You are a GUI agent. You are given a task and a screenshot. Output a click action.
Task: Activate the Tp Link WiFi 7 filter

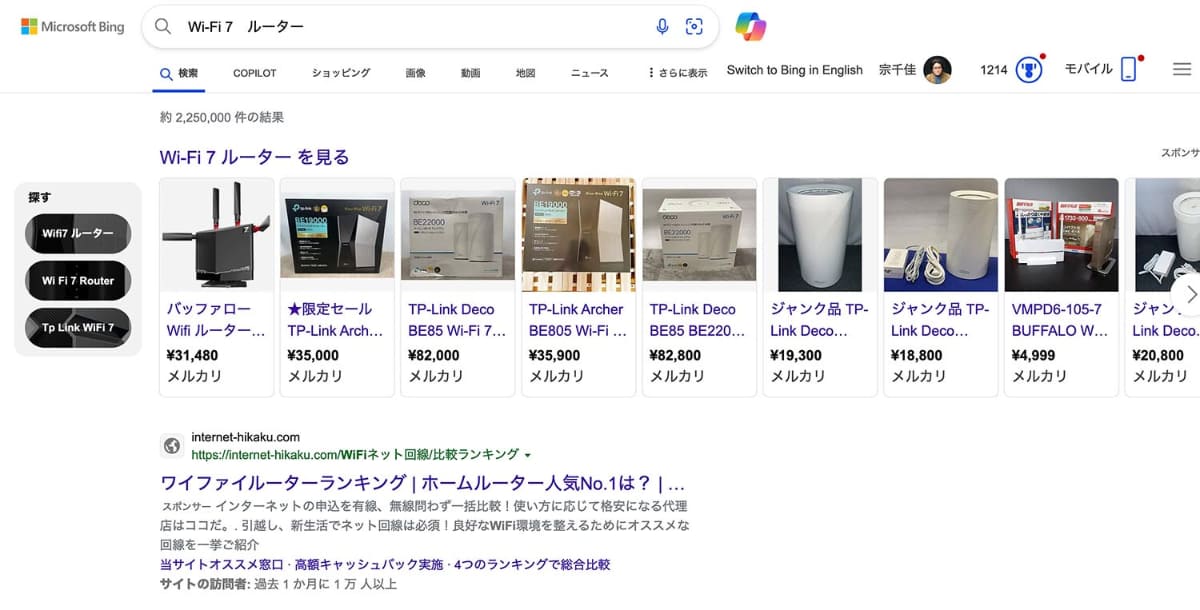pos(77,328)
